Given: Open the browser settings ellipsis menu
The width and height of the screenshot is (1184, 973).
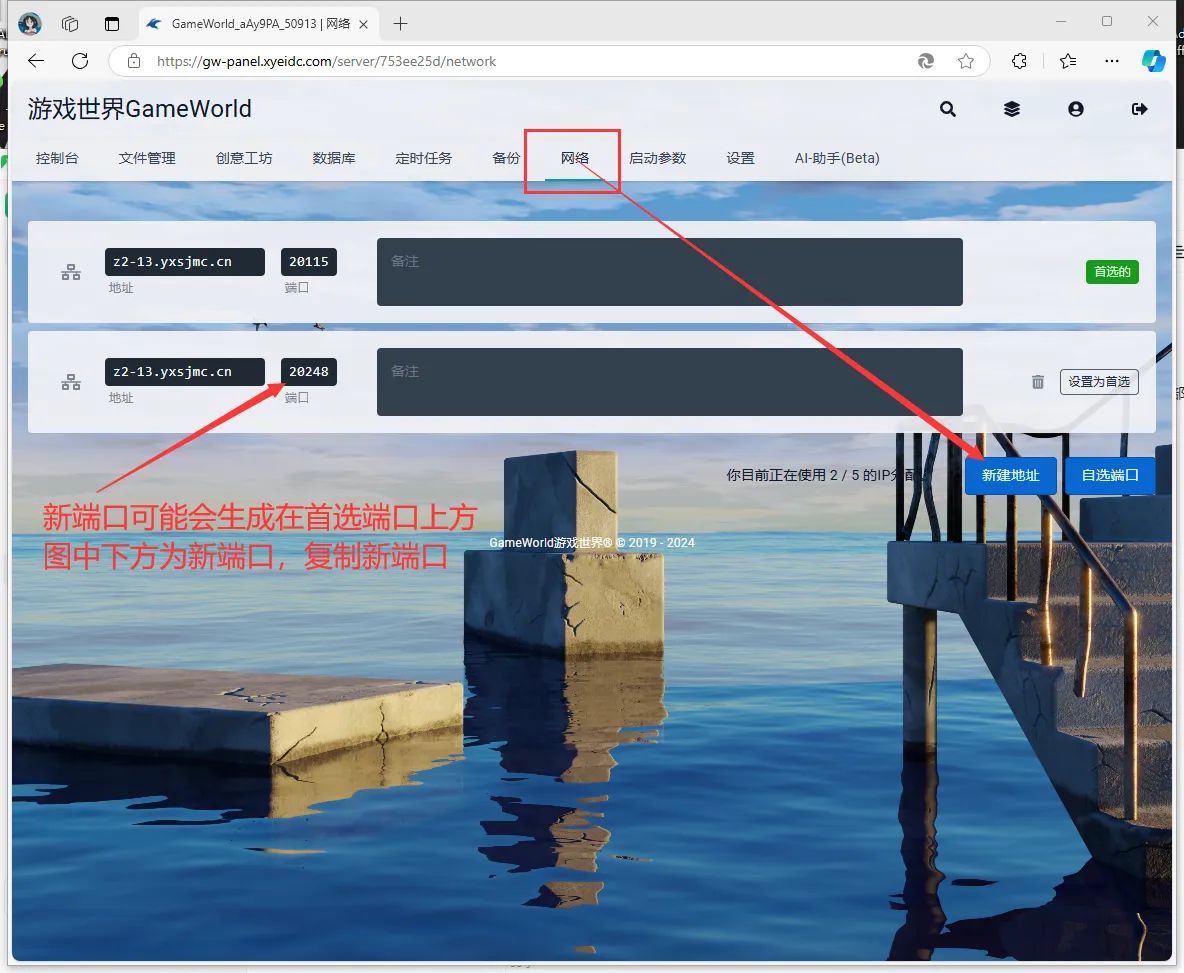Looking at the screenshot, I should coord(1112,61).
